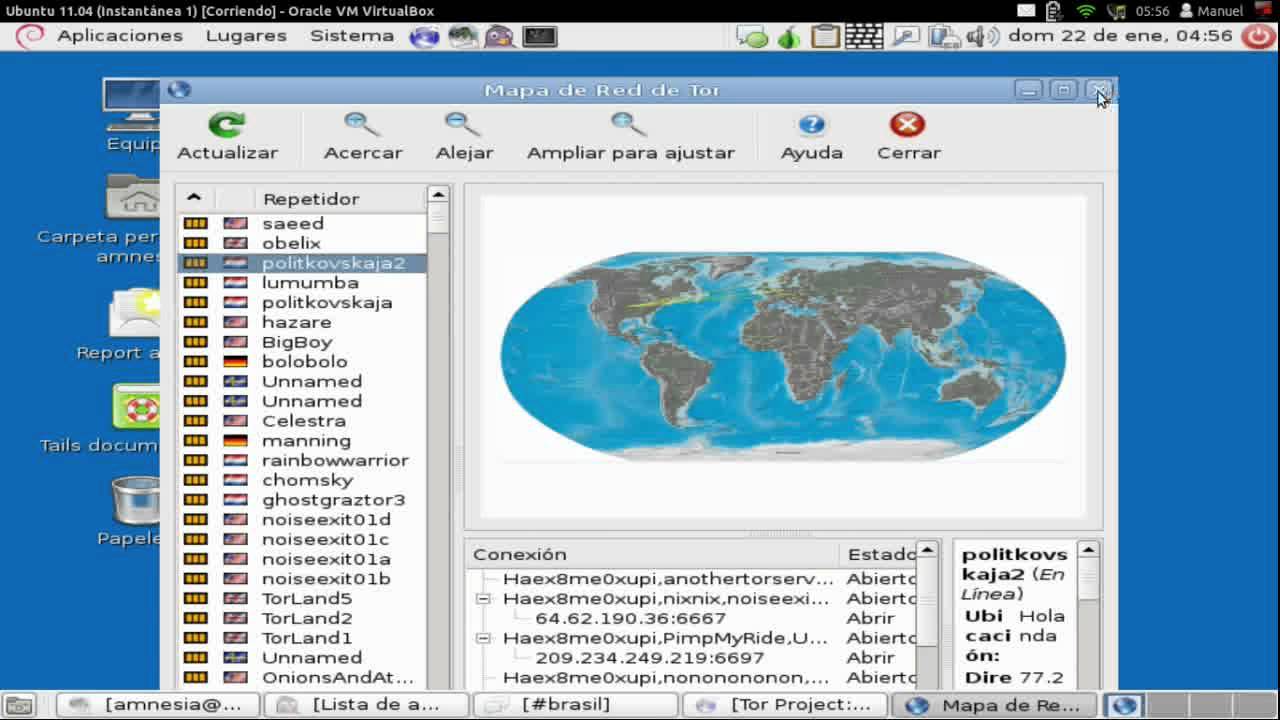This screenshot has height=720, width=1280.
Task: Select relay rainbowwarrior
Action: pos(302,460)
